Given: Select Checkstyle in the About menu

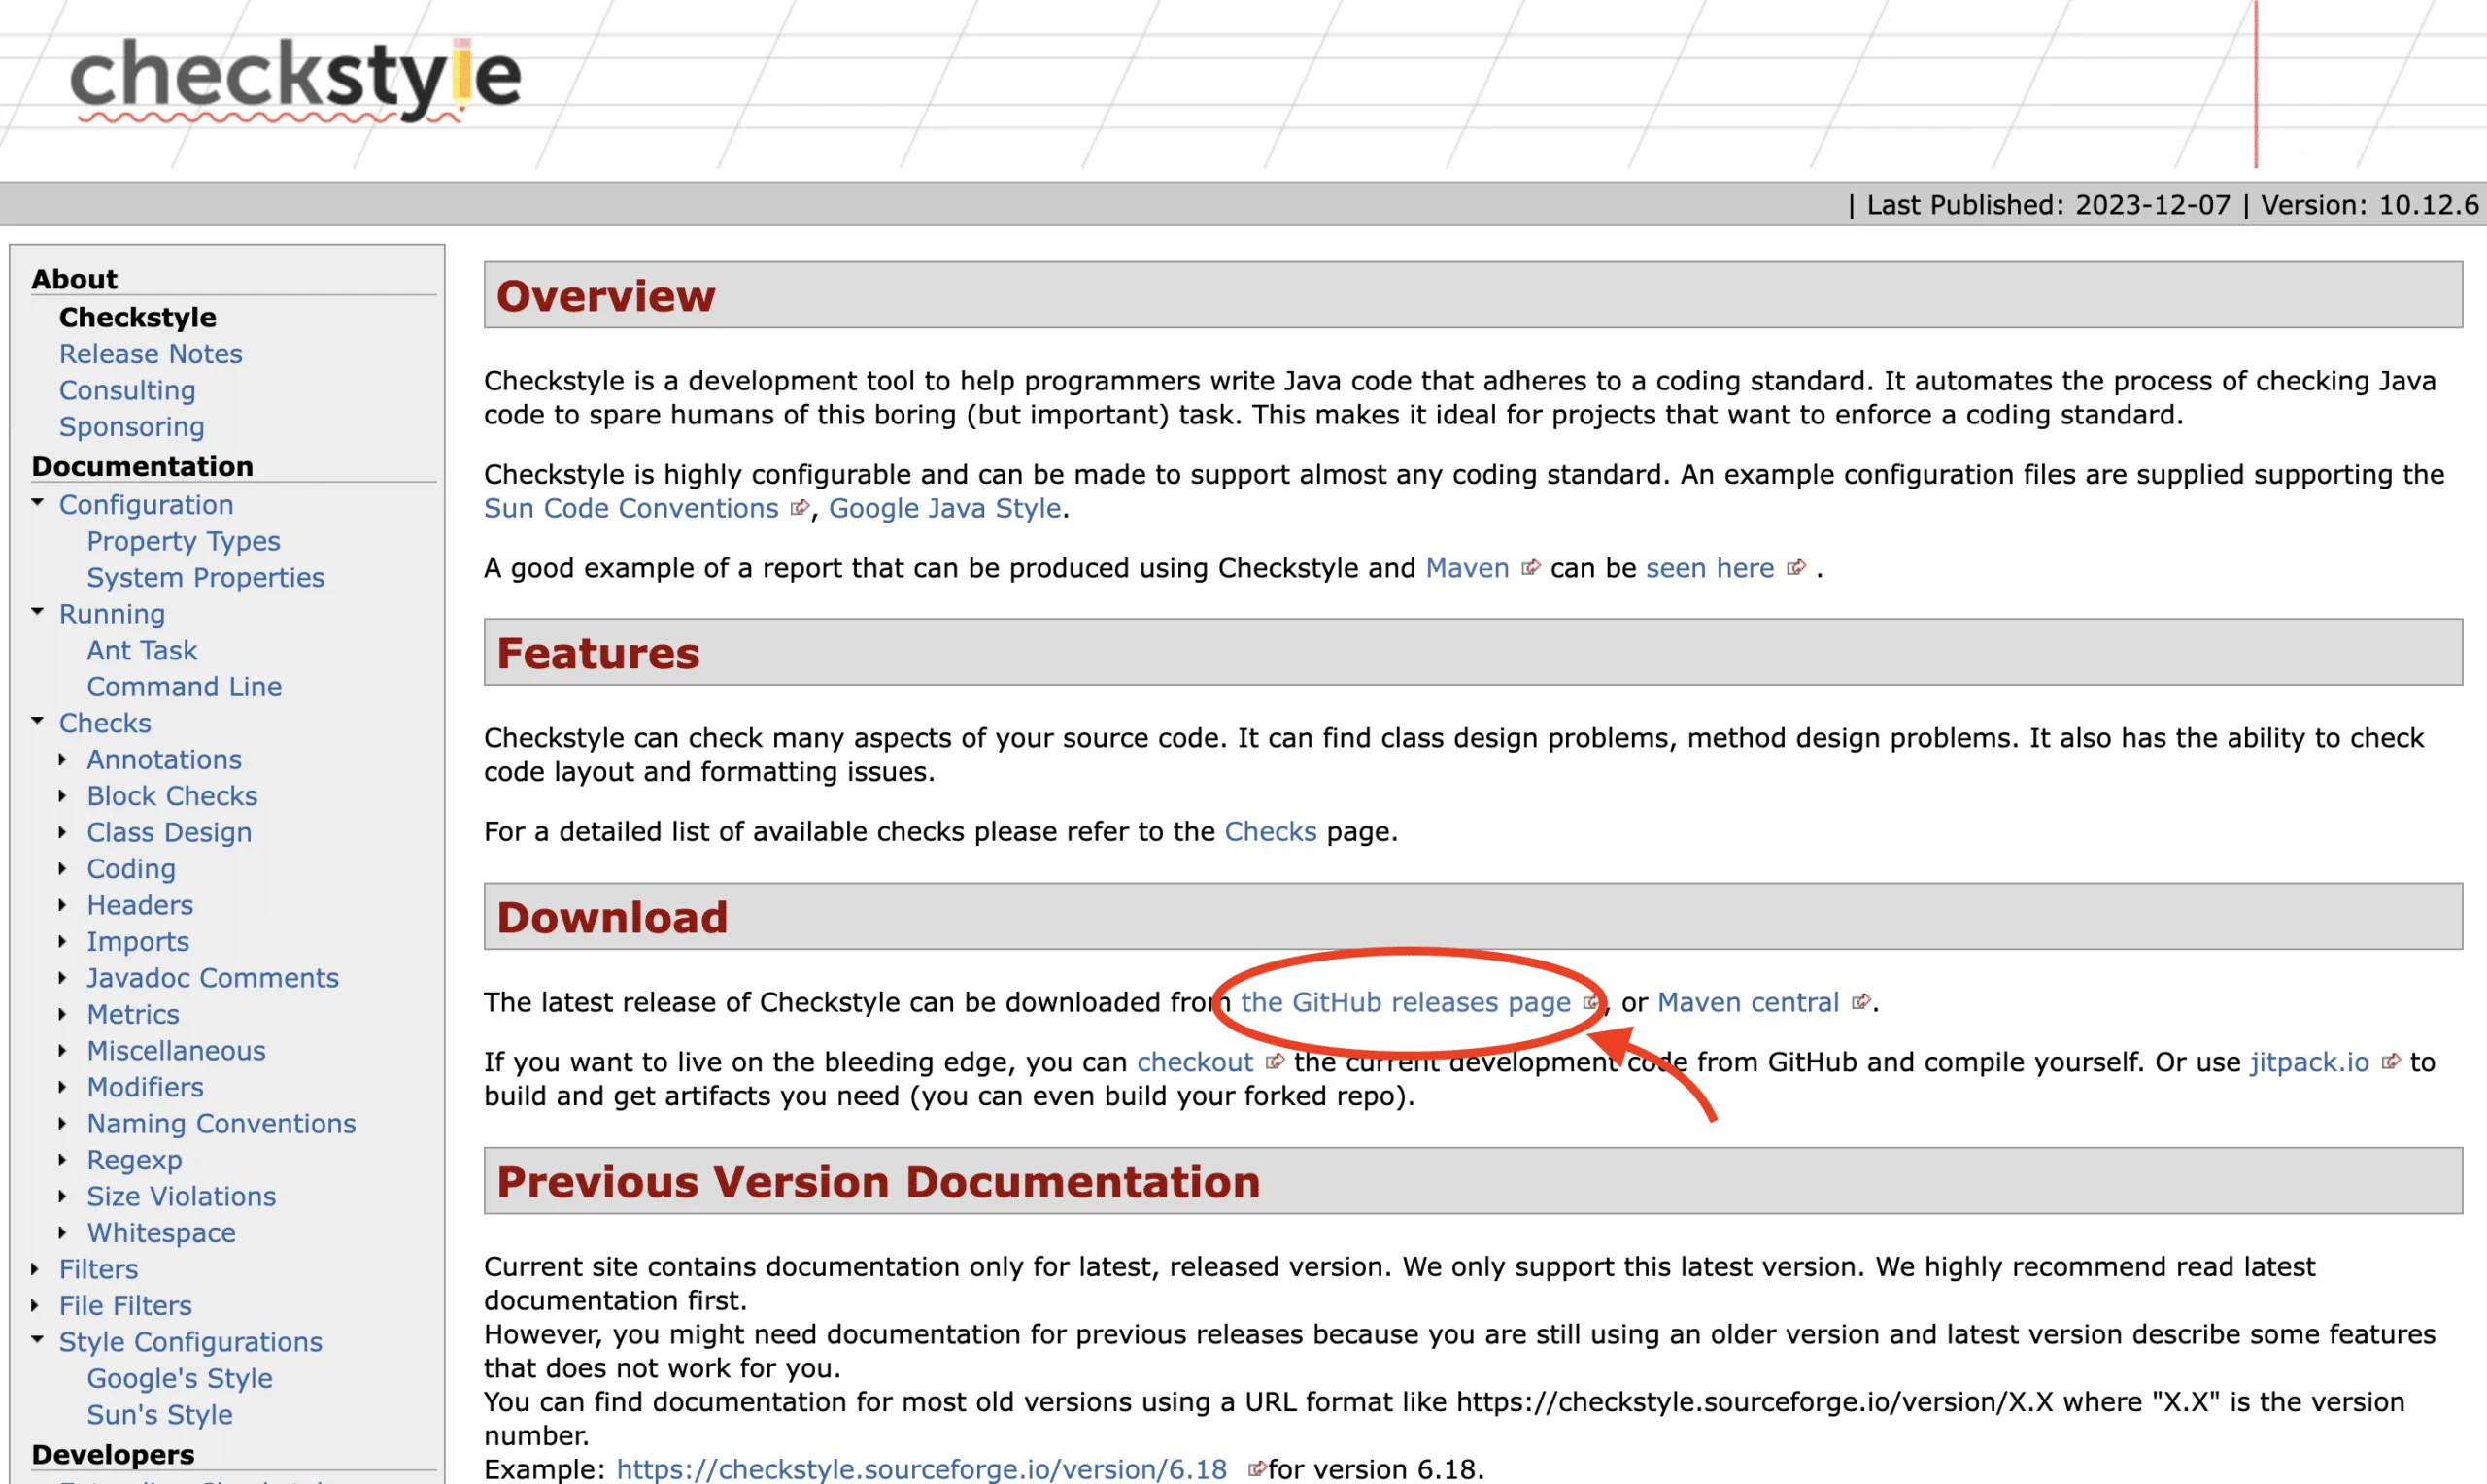Looking at the screenshot, I should [138, 318].
